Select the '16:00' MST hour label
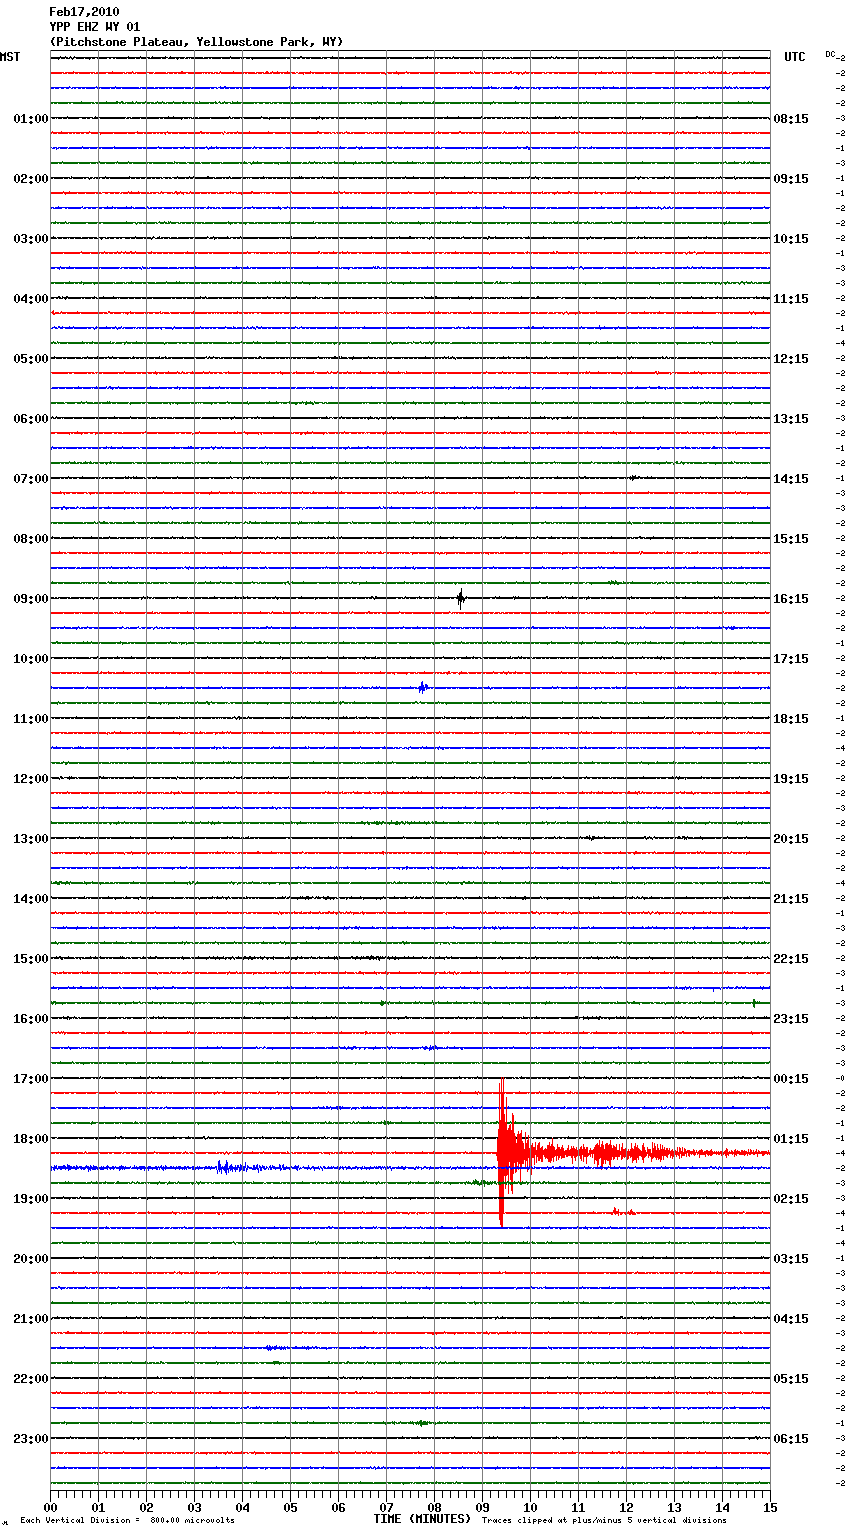This screenshot has height=1534, width=850. [x=30, y=1019]
